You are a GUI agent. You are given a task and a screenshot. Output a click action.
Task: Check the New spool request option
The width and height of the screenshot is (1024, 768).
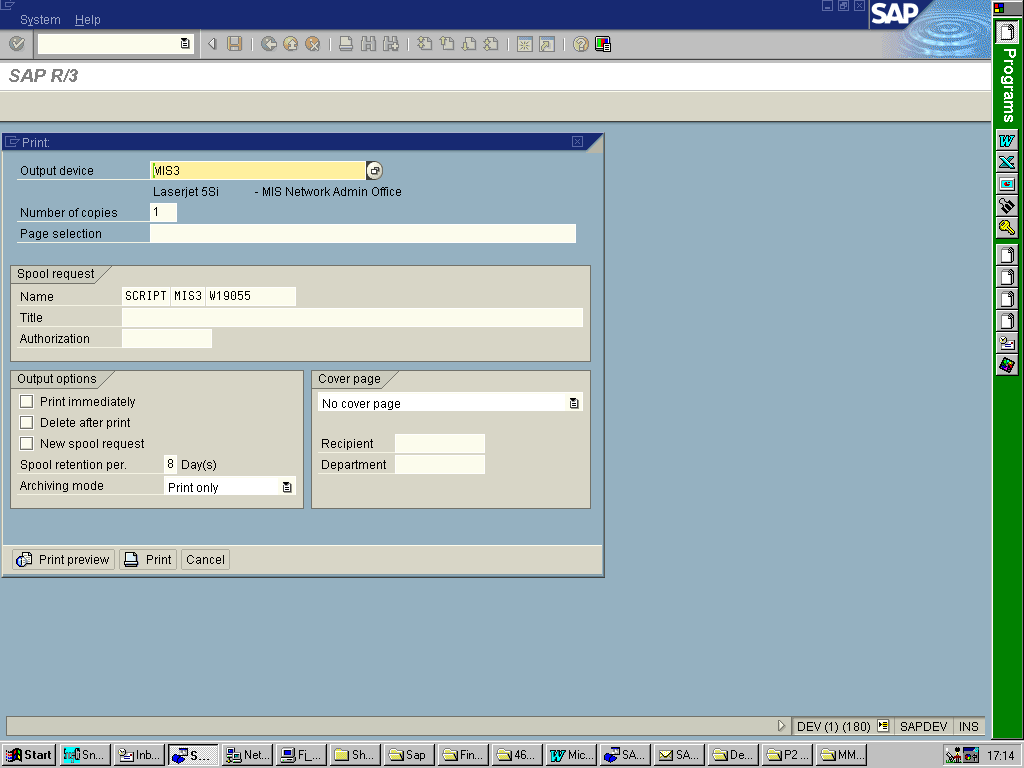click(x=26, y=443)
